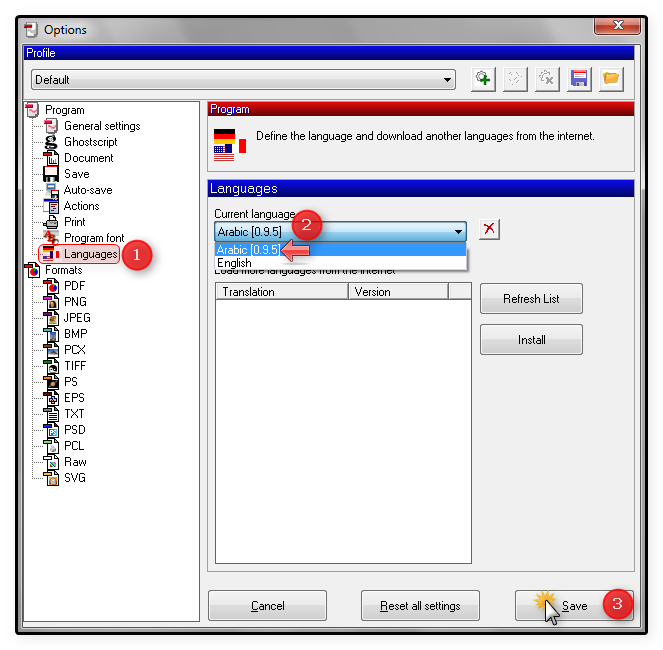Expand the Current language combo box
Viewport: 663px width, 650px height.
coord(458,232)
